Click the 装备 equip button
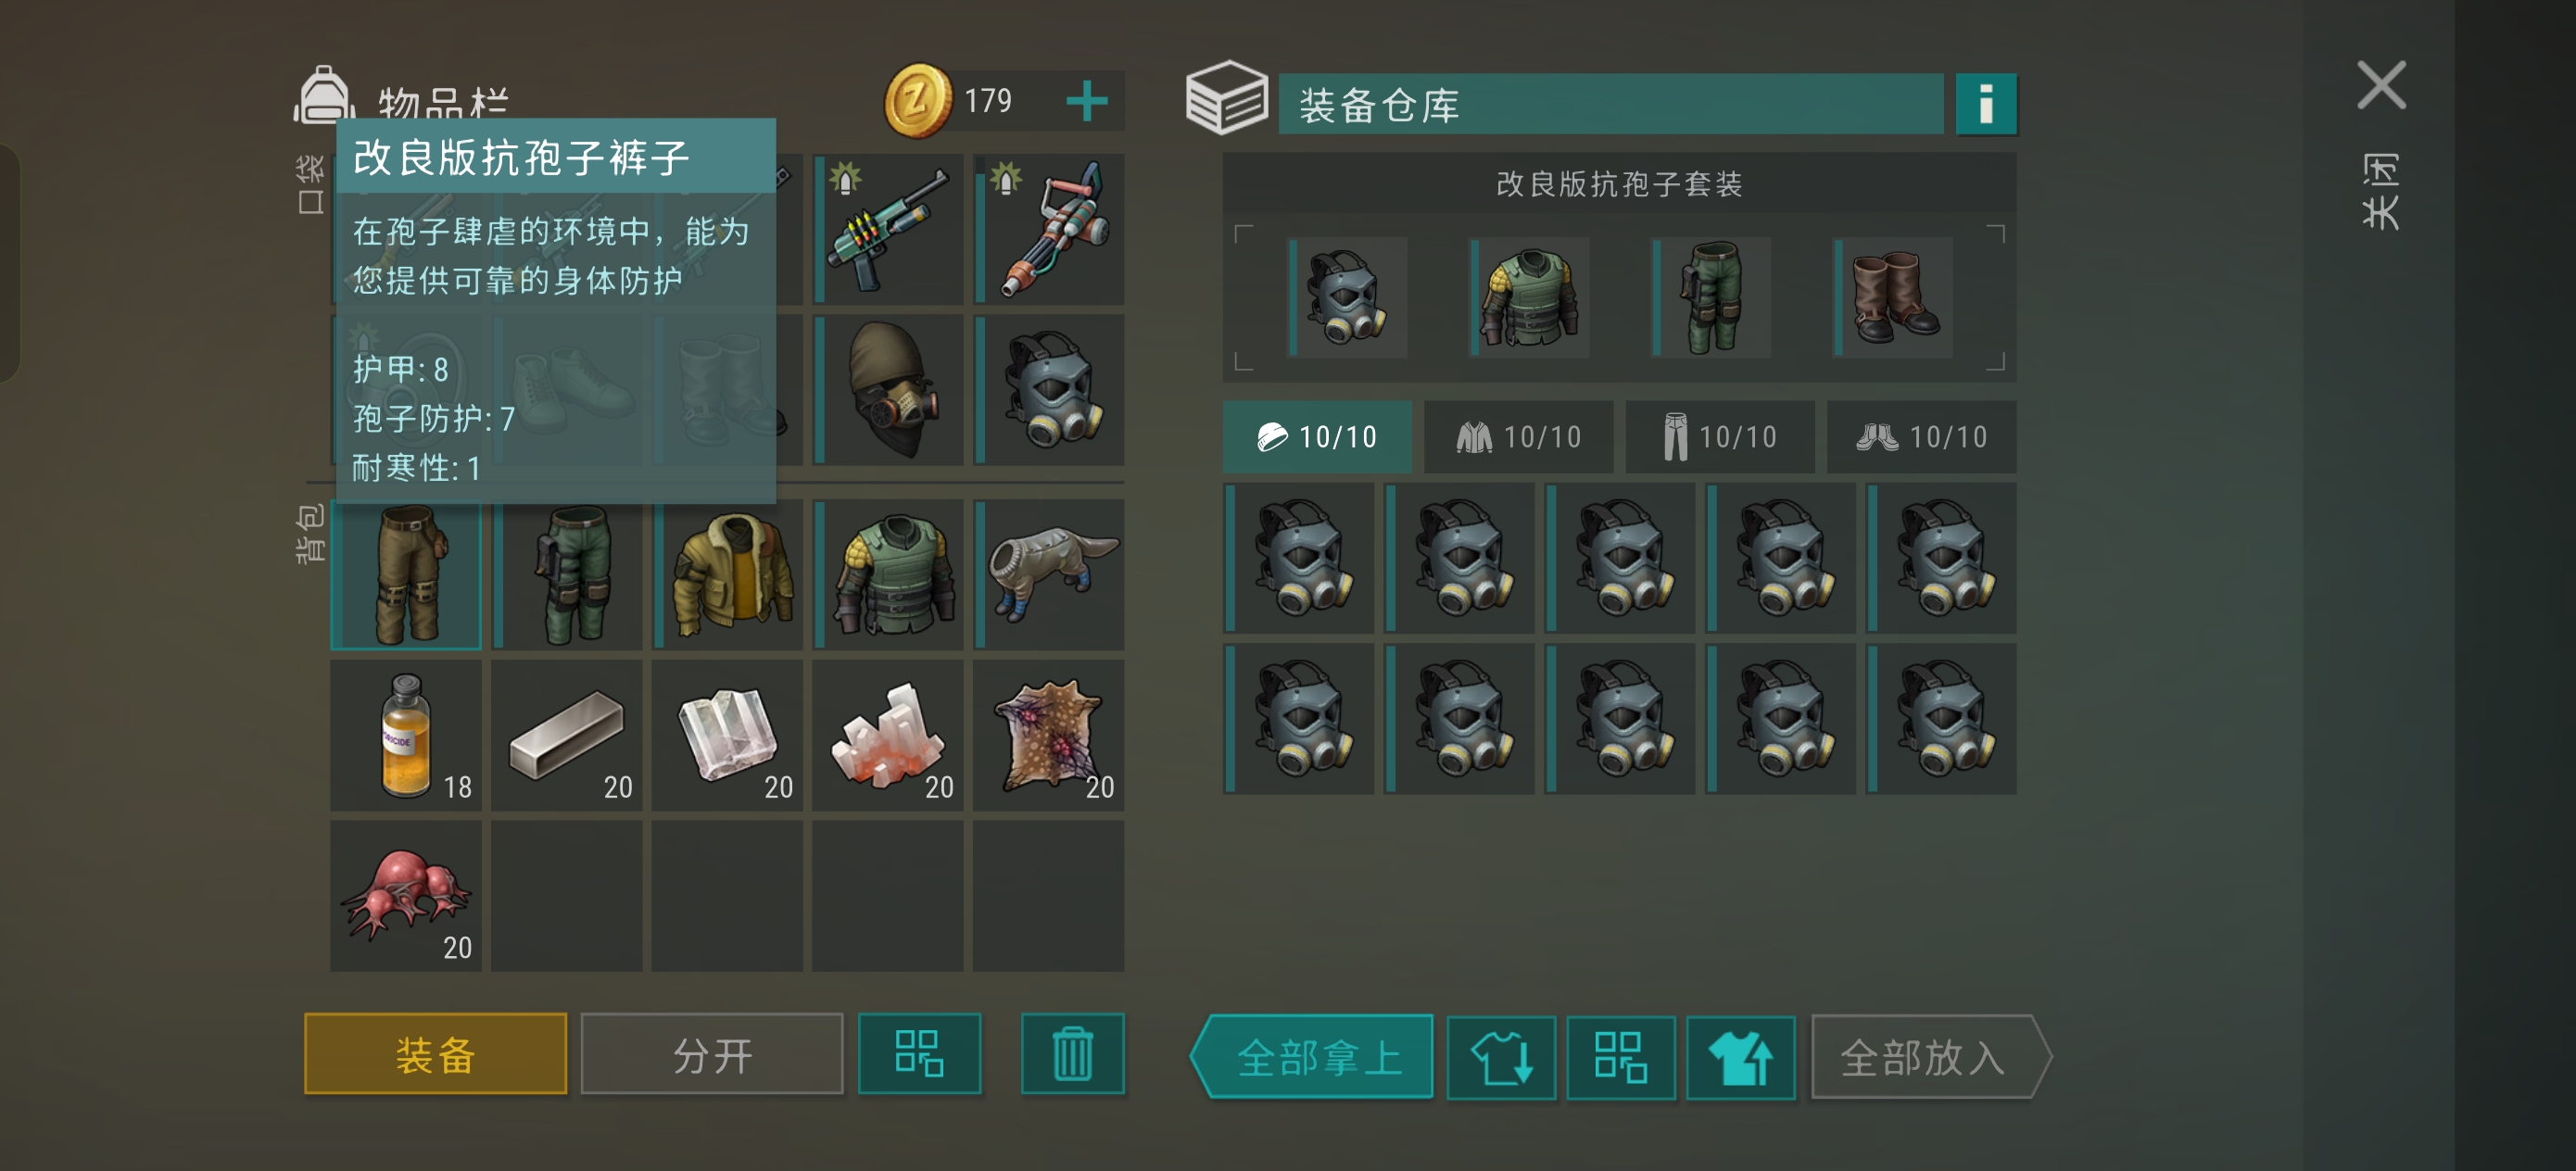2576x1171 pixels. point(435,1054)
